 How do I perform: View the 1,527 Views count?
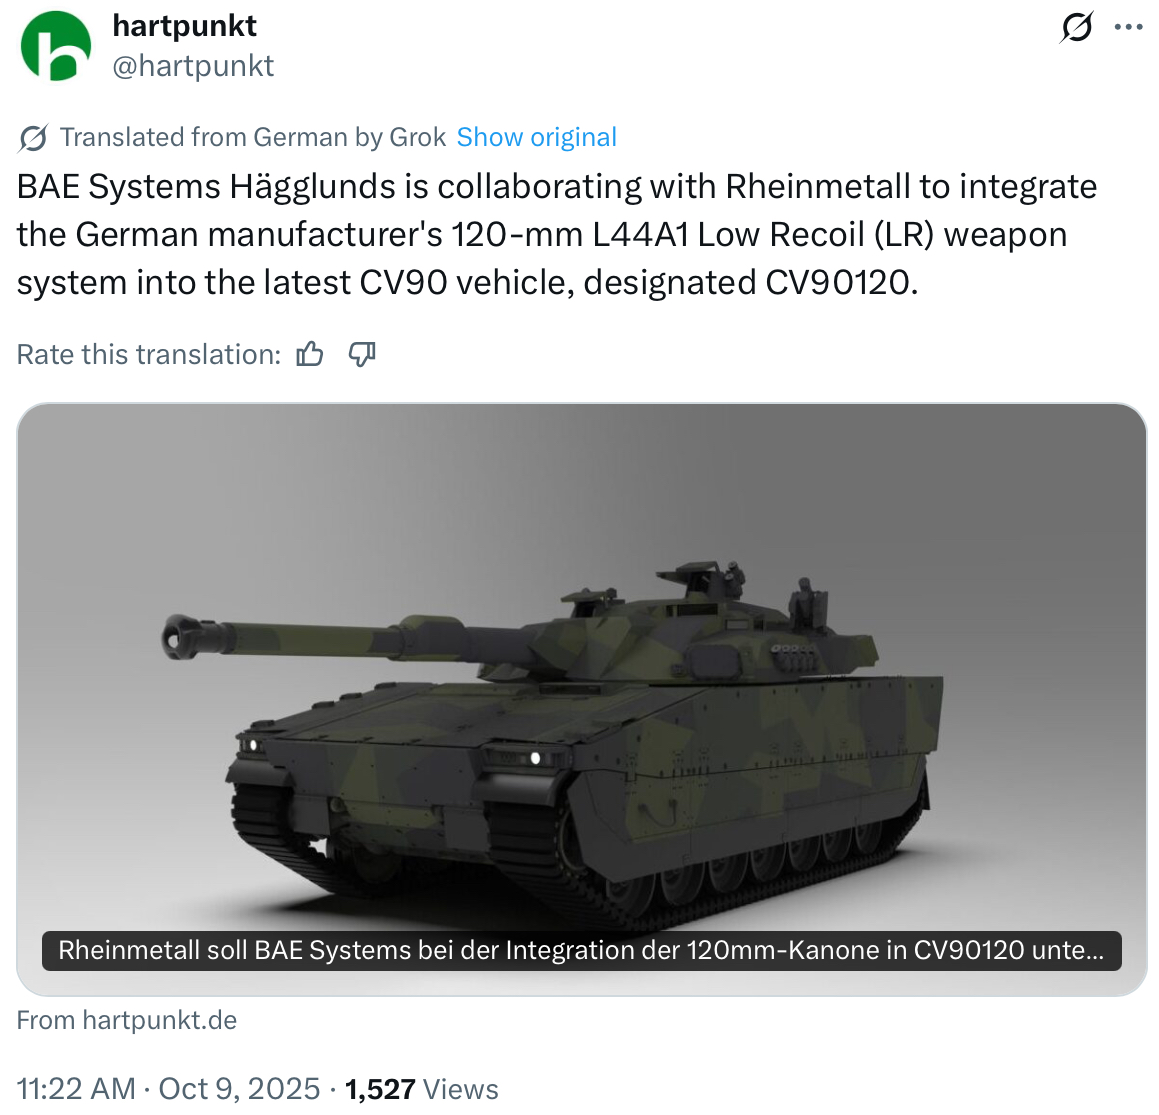tap(421, 1088)
